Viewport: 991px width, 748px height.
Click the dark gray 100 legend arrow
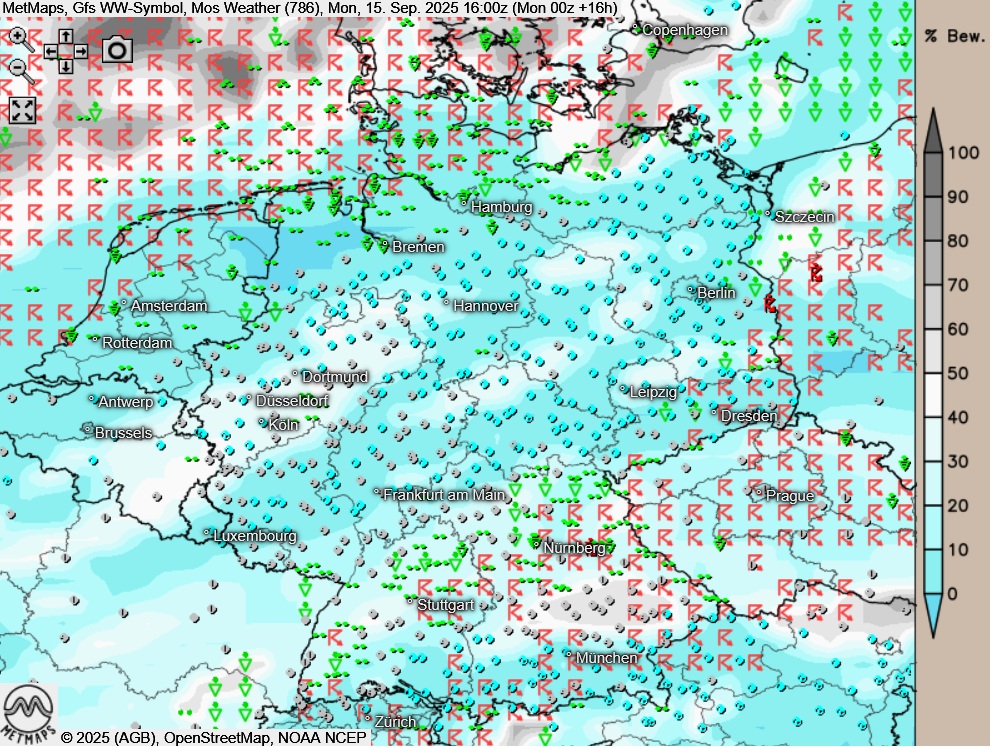click(x=932, y=130)
